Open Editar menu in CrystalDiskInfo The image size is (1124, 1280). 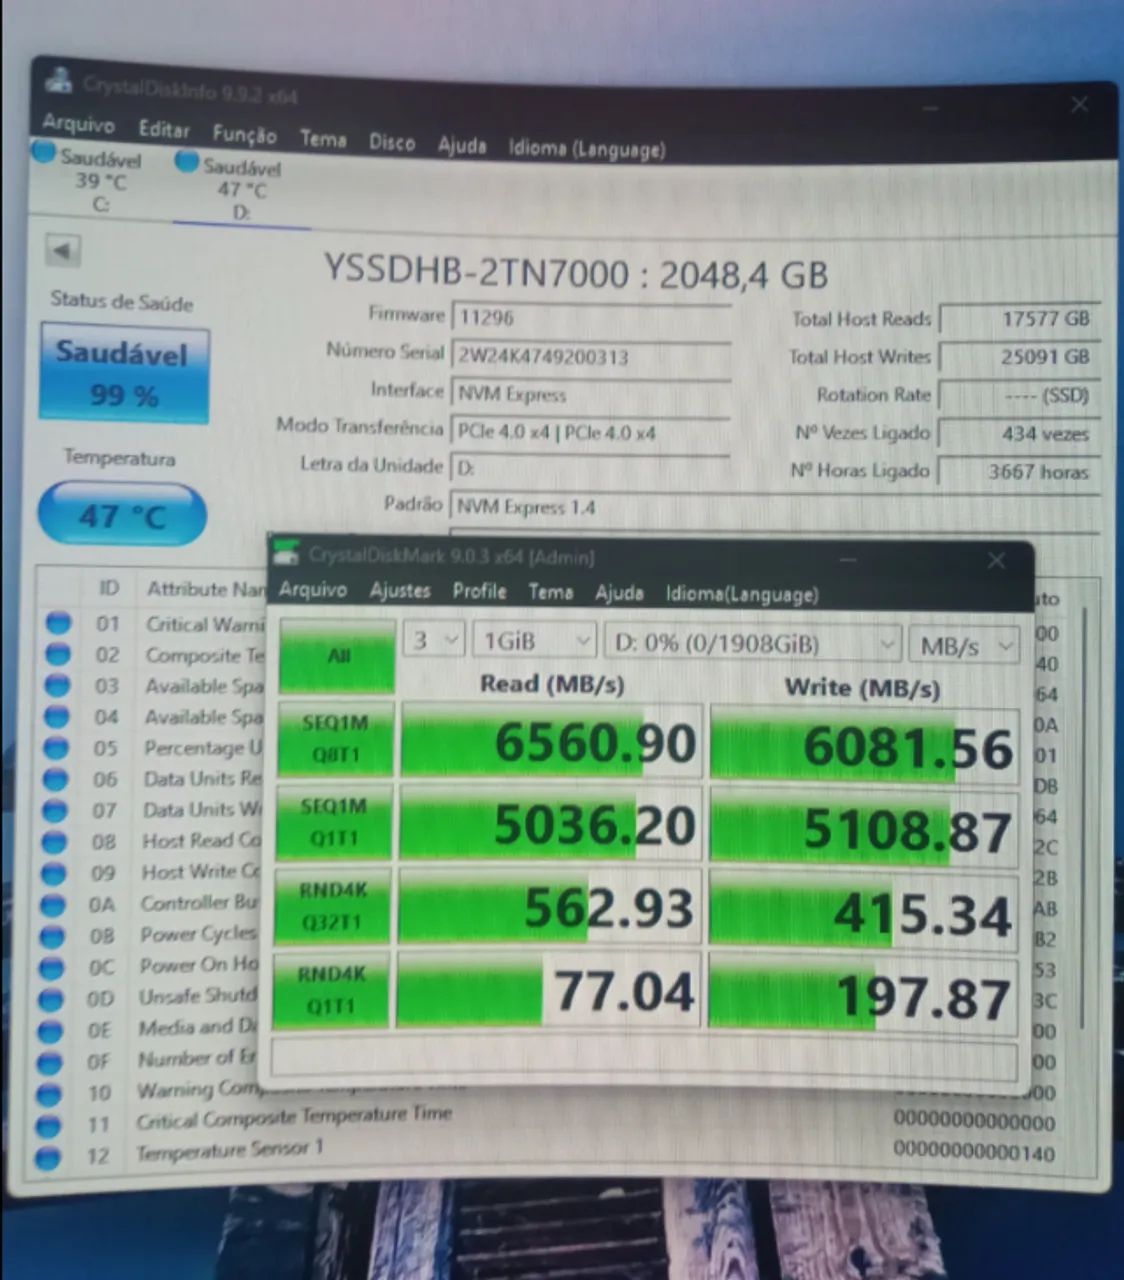pyautogui.click(x=164, y=129)
